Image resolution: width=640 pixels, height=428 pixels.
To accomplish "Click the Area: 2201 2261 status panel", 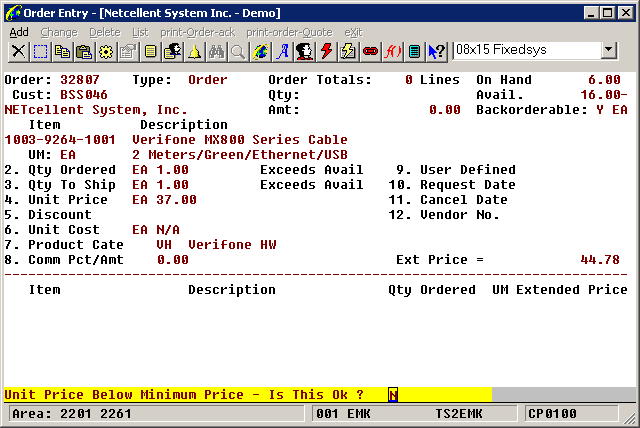I will [x=157, y=414].
